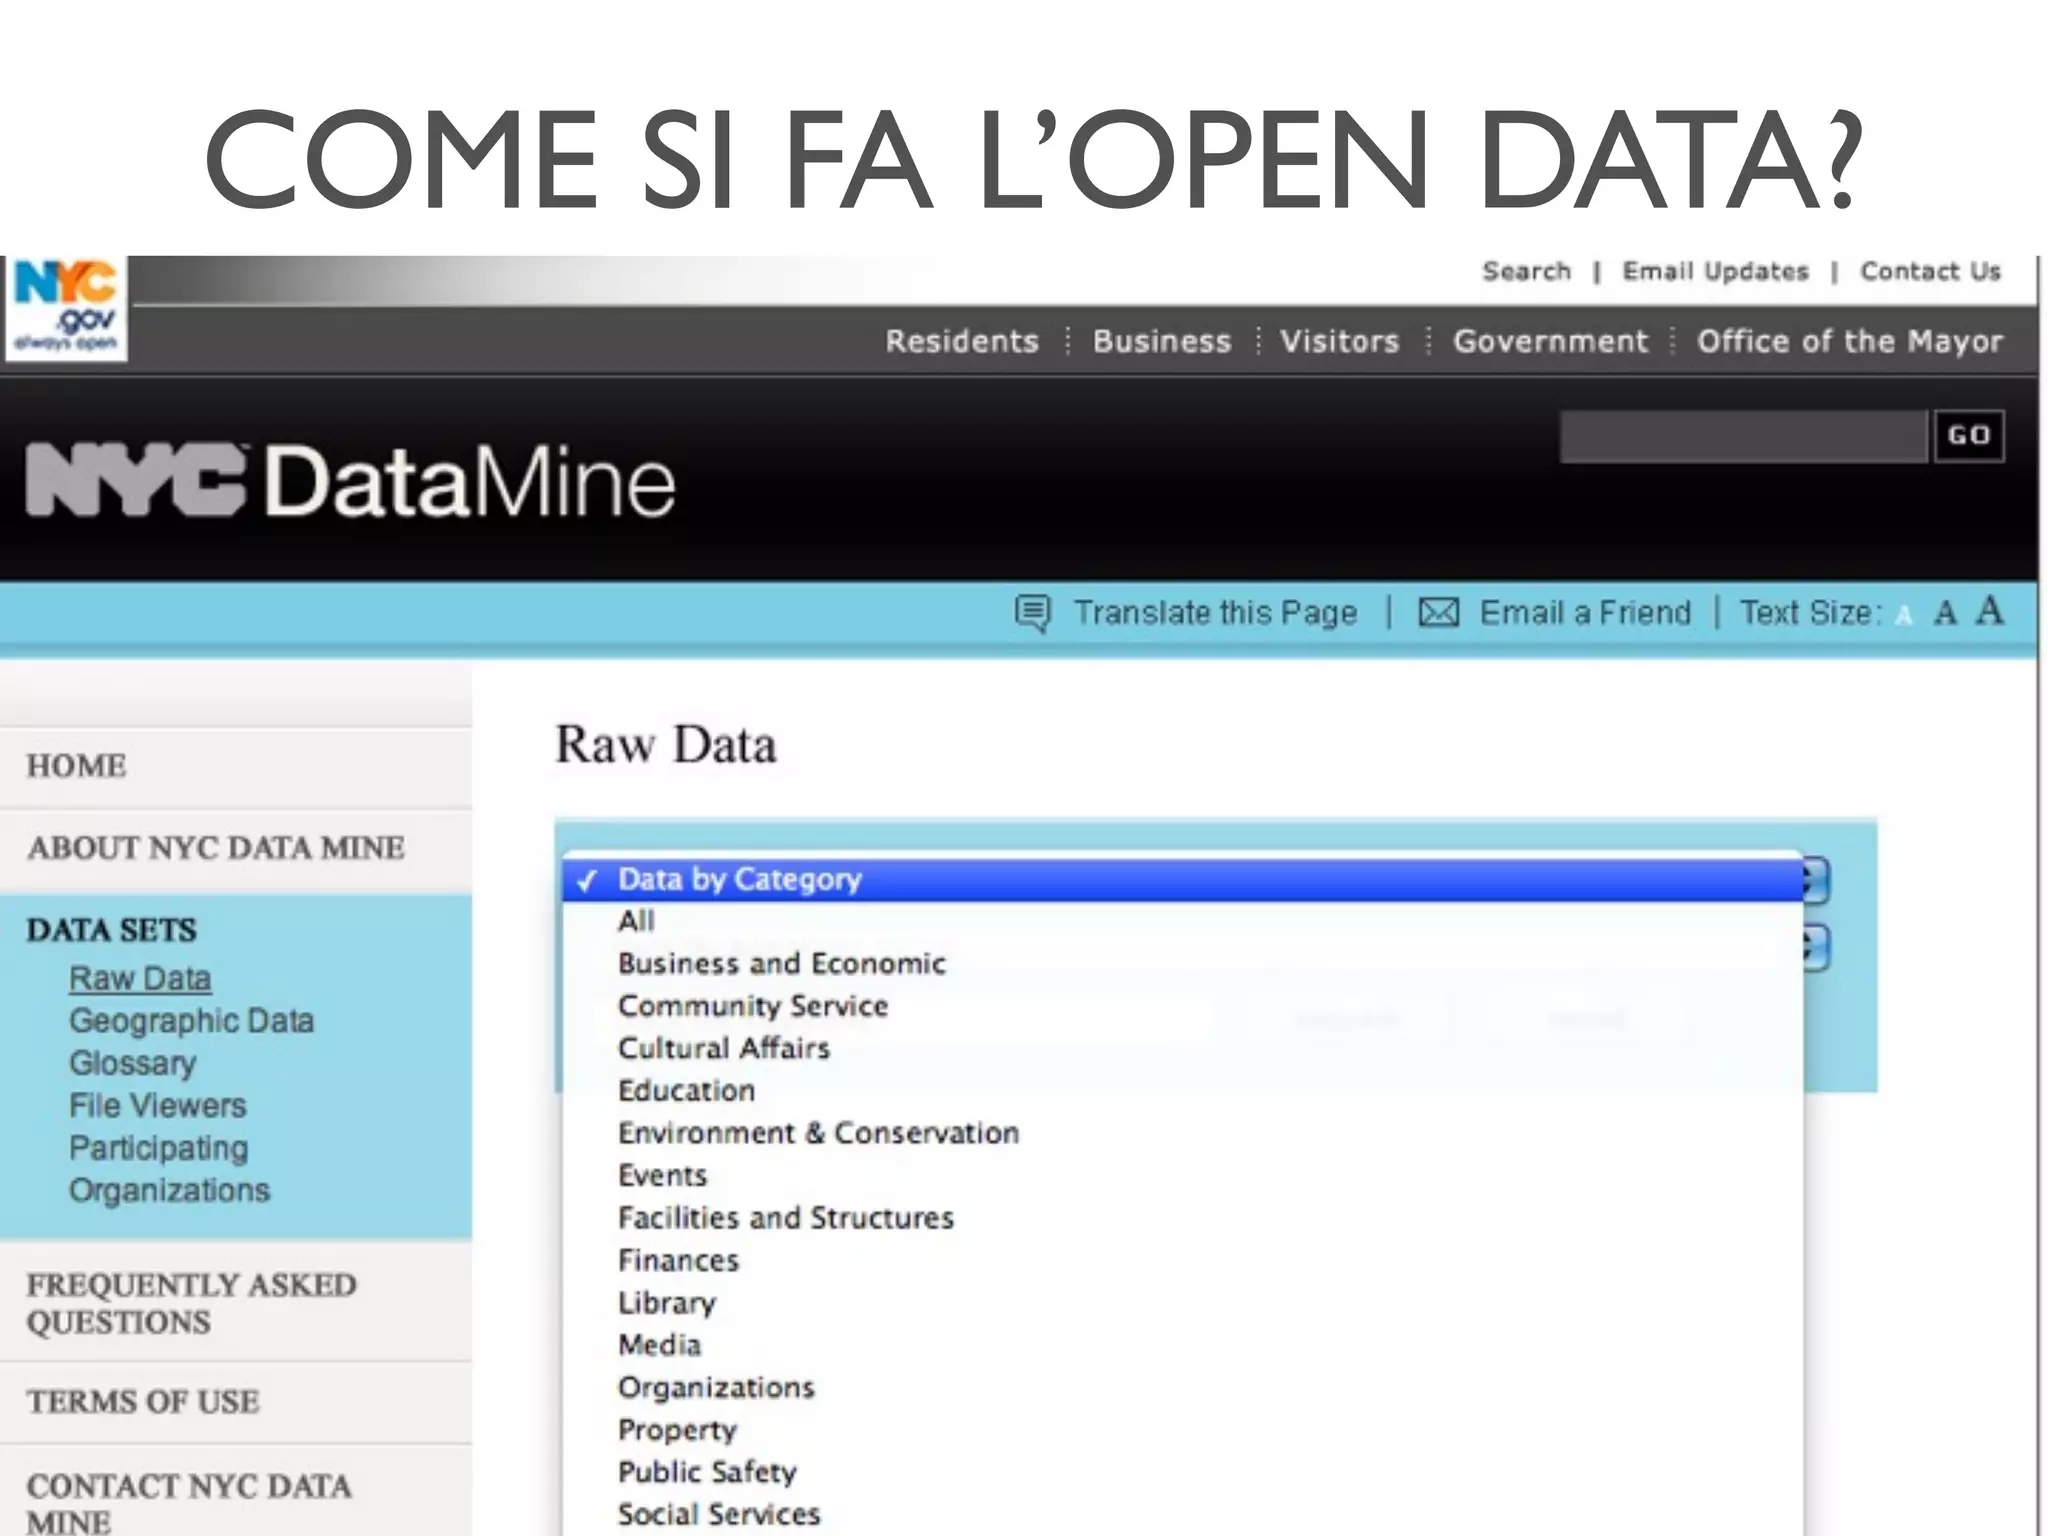Go to Office of the Mayor

pyautogui.click(x=1850, y=342)
